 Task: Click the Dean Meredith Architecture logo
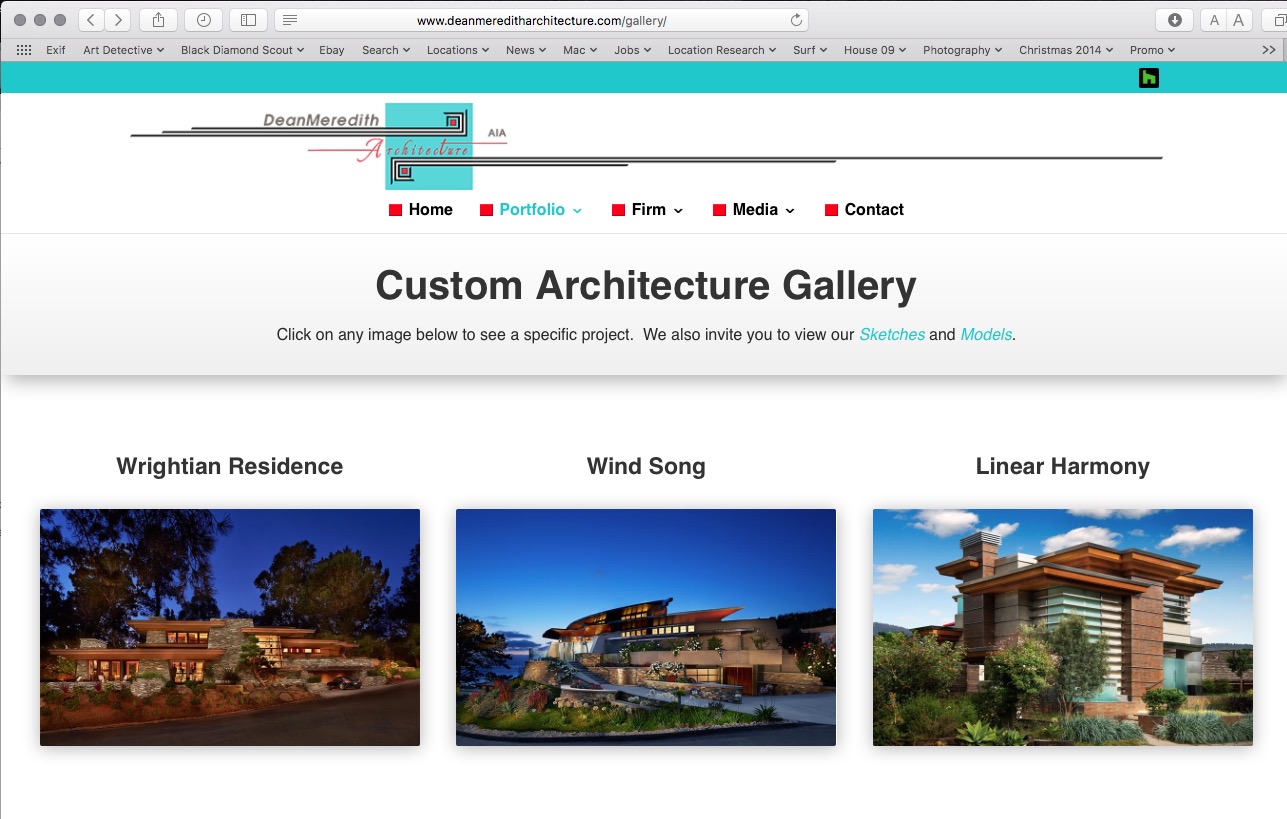click(x=646, y=146)
